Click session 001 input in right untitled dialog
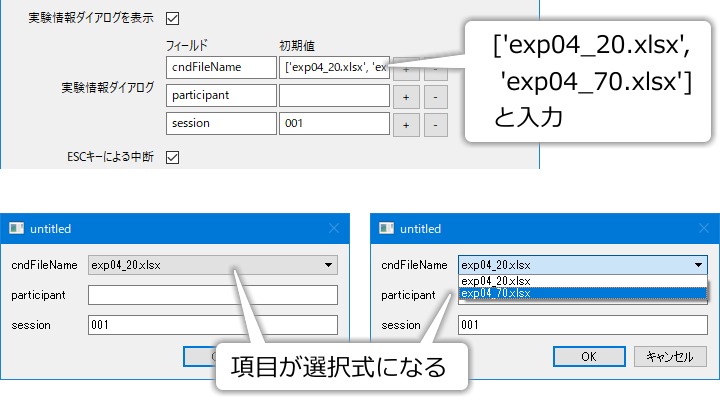The width and height of the screenshot is (720, 400). (583, 325)
